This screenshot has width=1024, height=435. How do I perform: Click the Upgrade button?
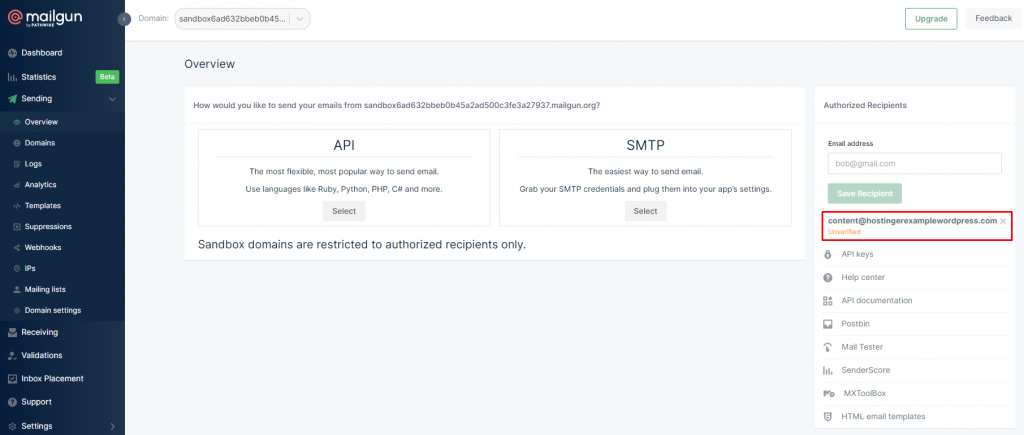tap(930, 19)
